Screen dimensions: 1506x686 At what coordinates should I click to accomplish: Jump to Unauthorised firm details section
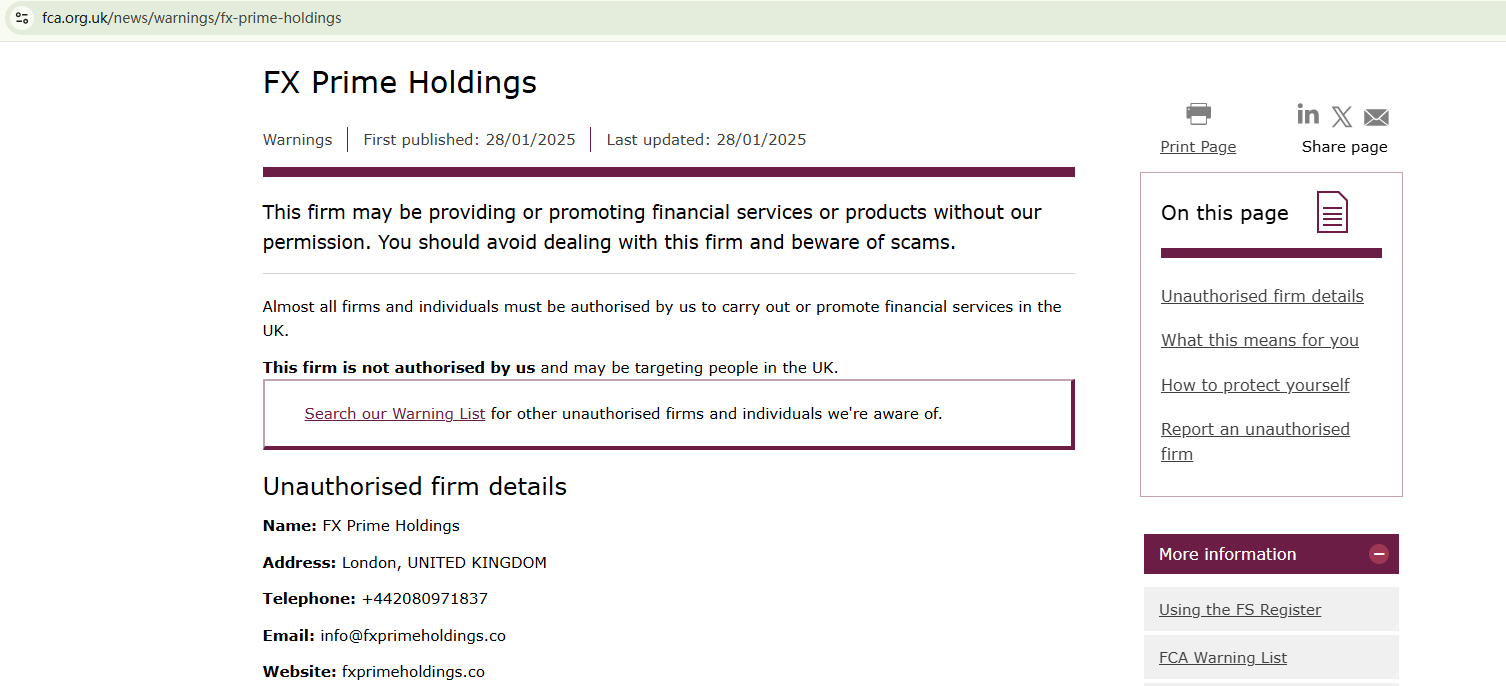(1262, 296)
